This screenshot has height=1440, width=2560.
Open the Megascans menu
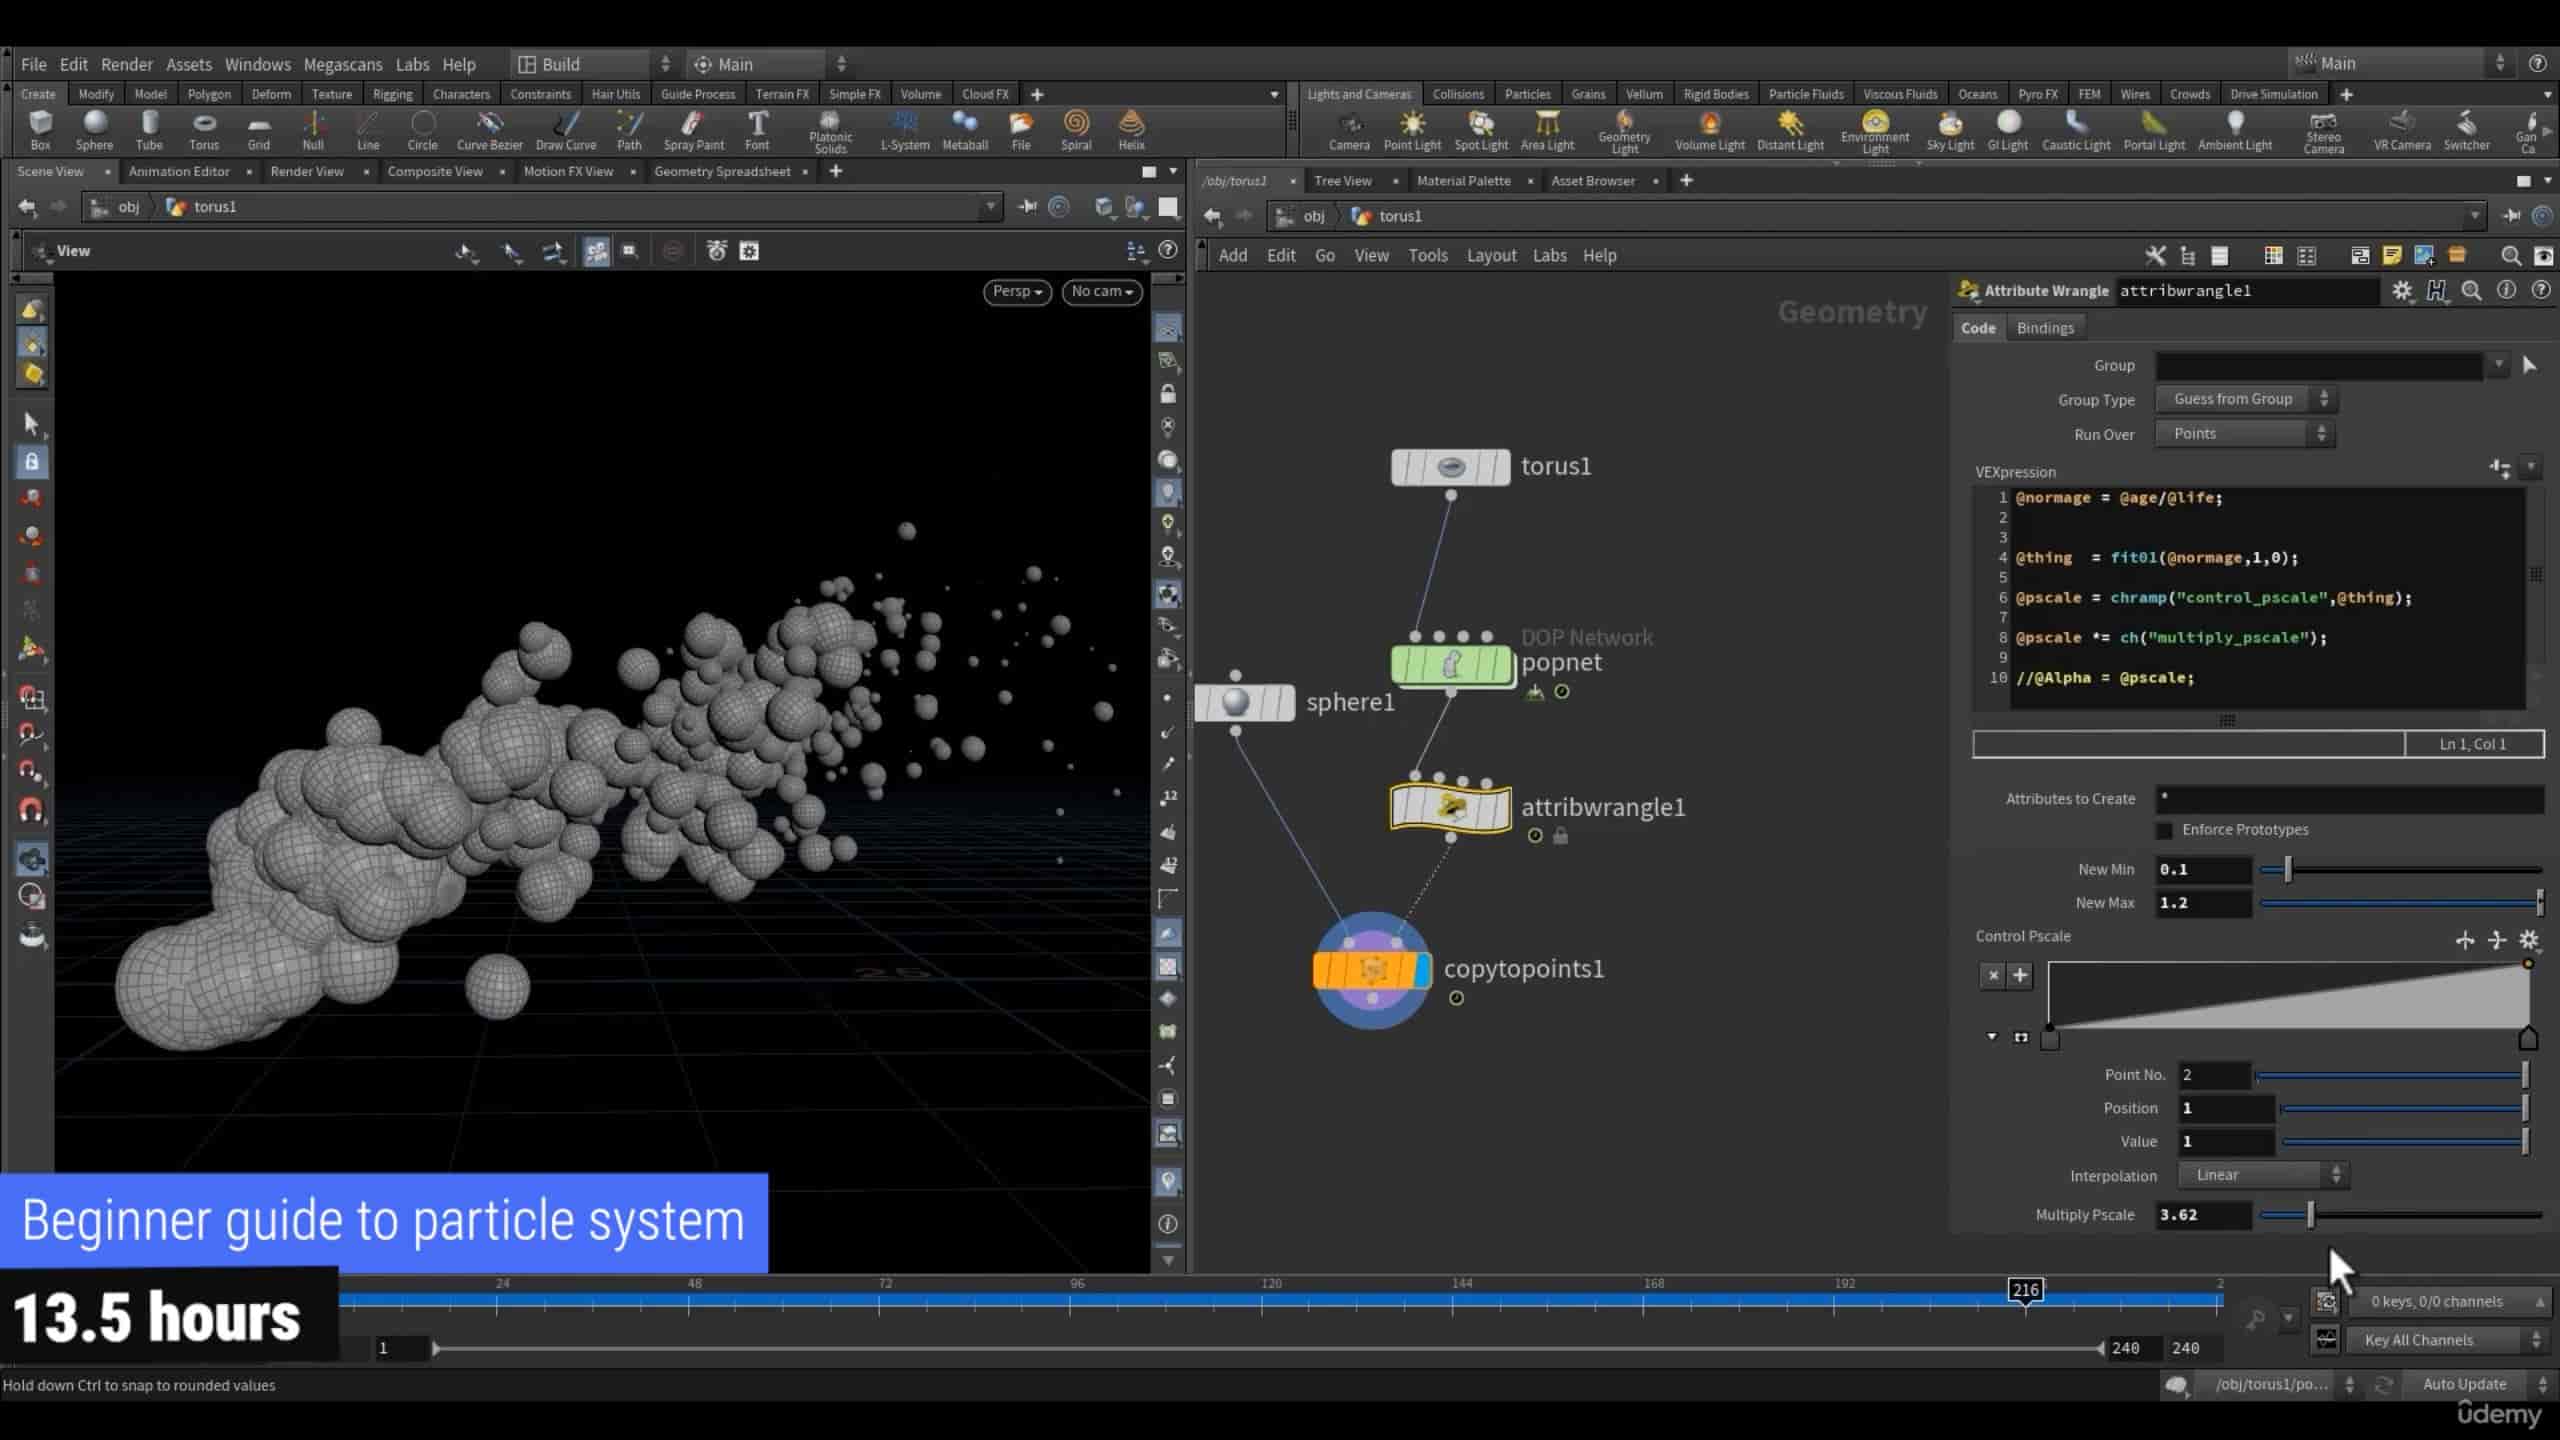tap(343, 64)
